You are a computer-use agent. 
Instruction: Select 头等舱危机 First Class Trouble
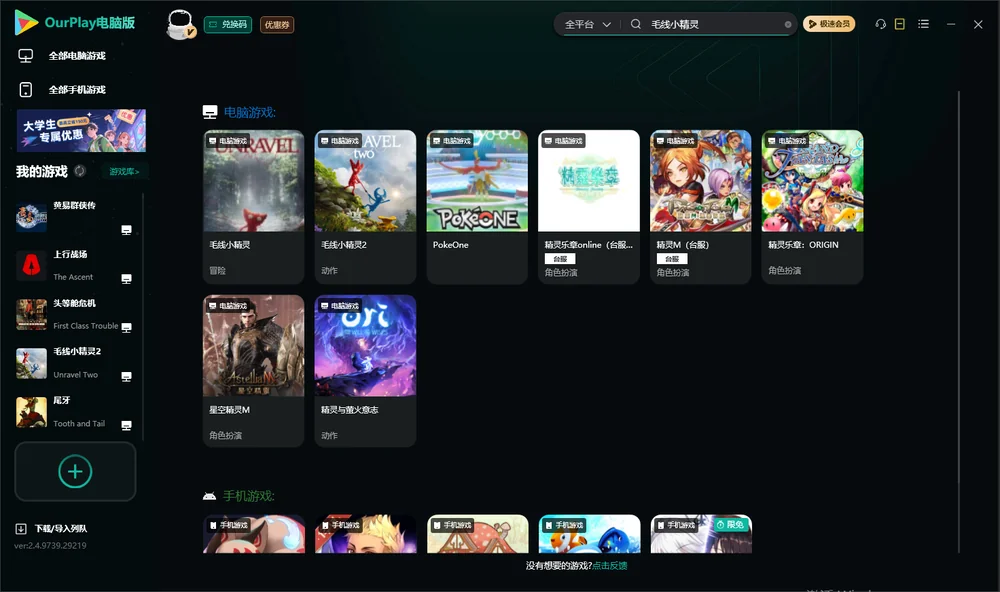click(75, 314)
